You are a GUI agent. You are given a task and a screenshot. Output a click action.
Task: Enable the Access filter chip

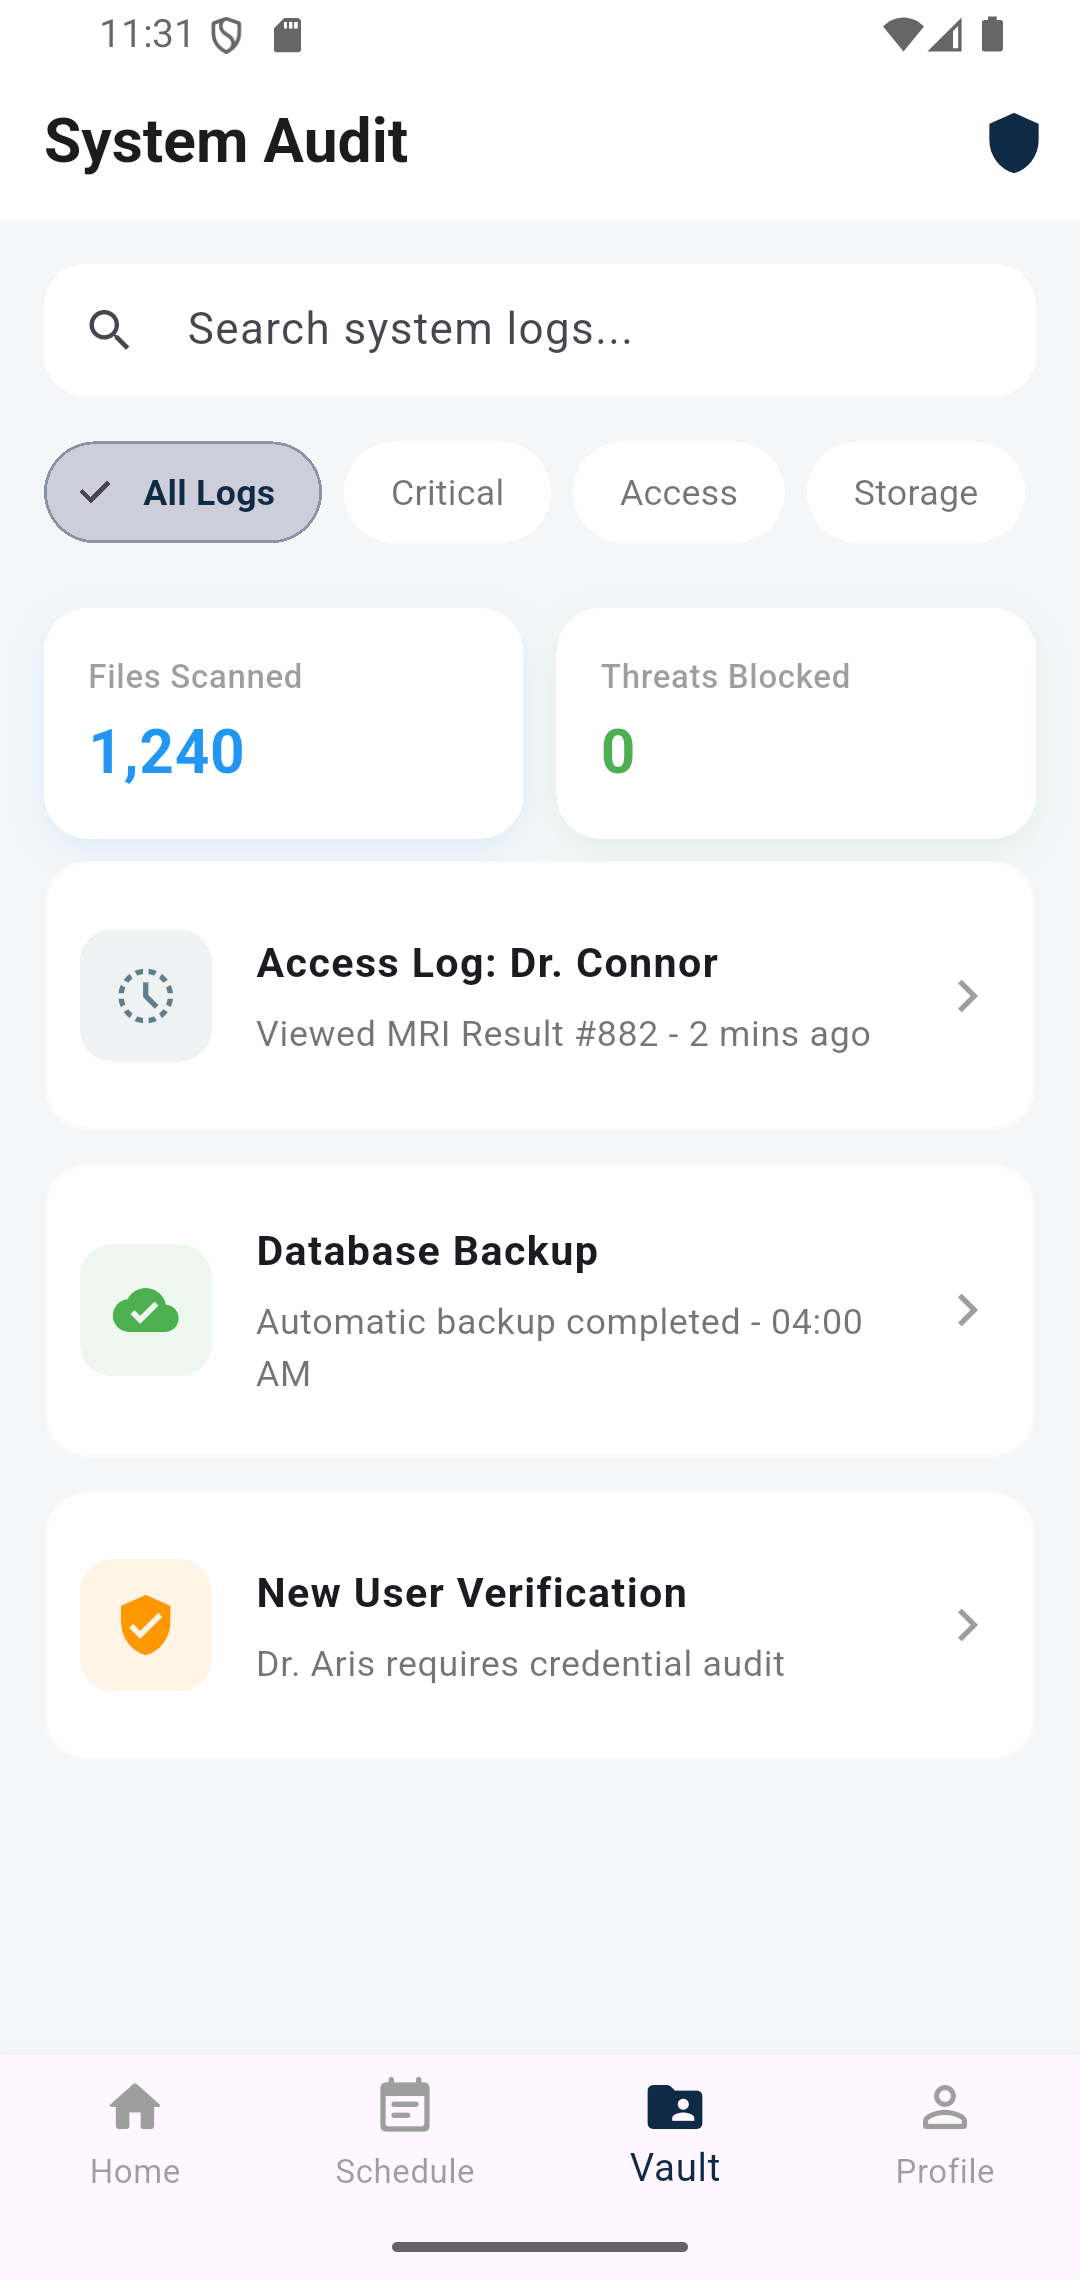coord(678,492)
